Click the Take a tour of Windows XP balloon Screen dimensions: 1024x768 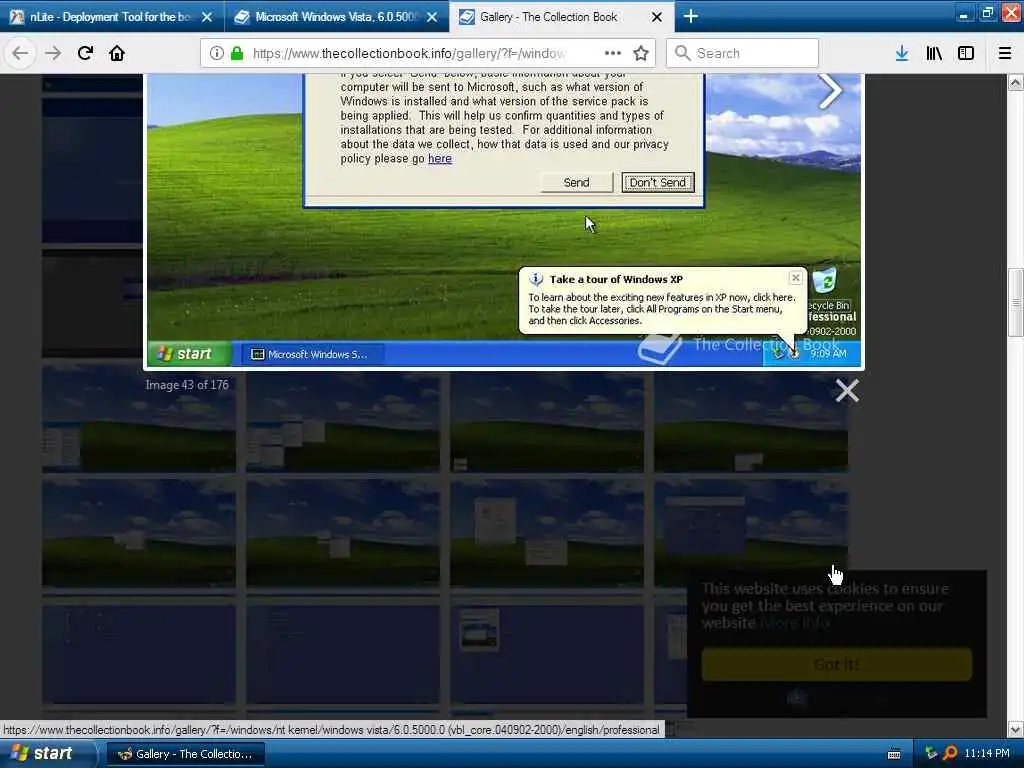click(663, 300)
